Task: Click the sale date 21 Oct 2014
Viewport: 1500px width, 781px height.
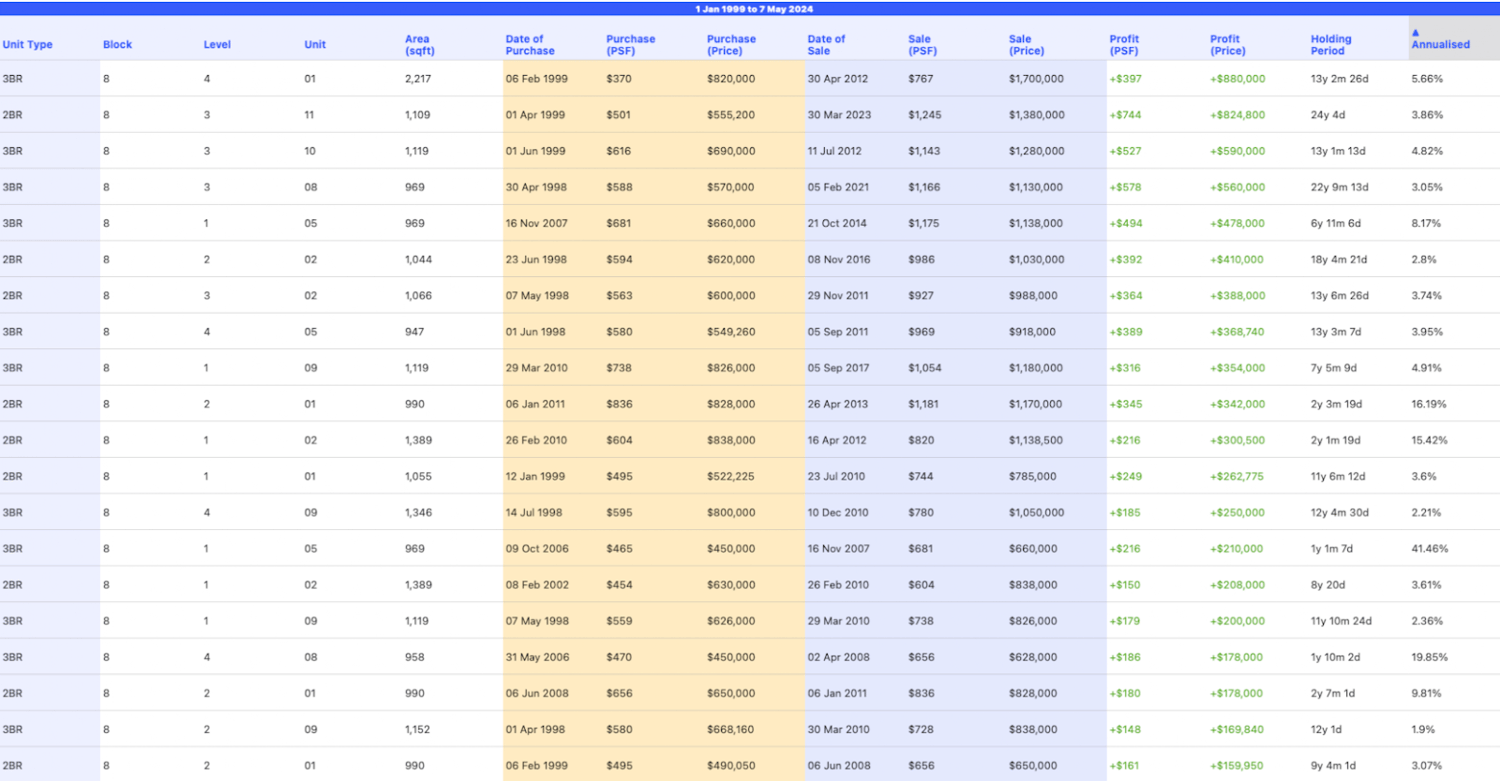Action: [x=837, y=223]
